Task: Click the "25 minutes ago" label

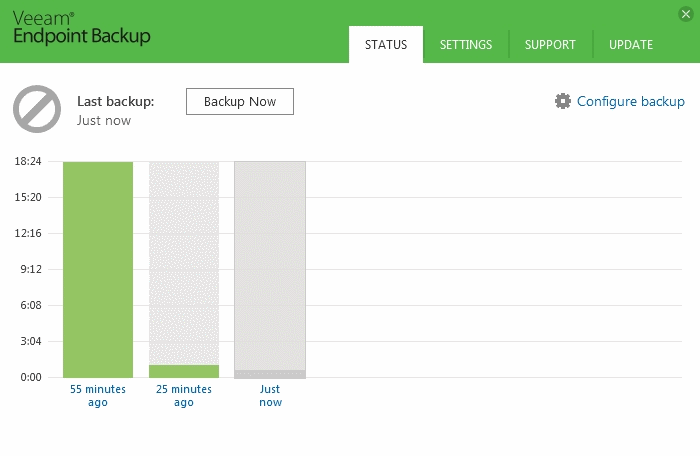Action: pos(184,395)
